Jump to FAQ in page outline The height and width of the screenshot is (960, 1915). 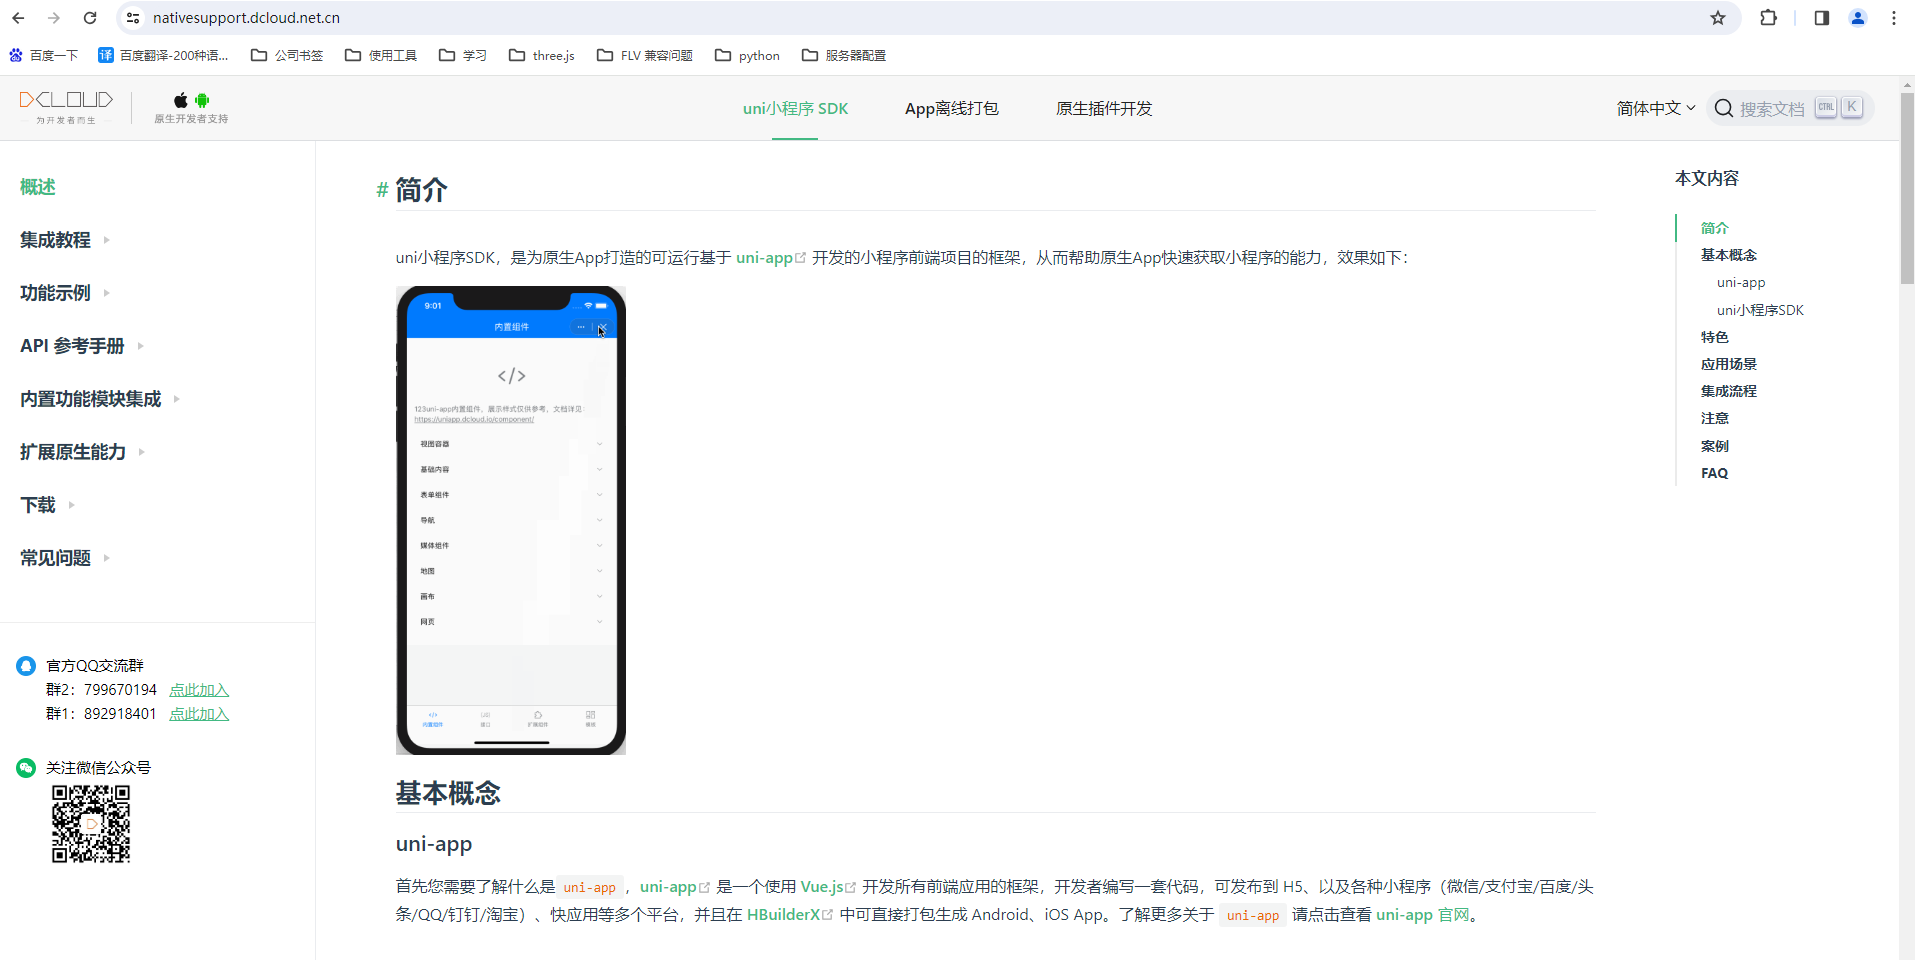[x=1714, y=473]
